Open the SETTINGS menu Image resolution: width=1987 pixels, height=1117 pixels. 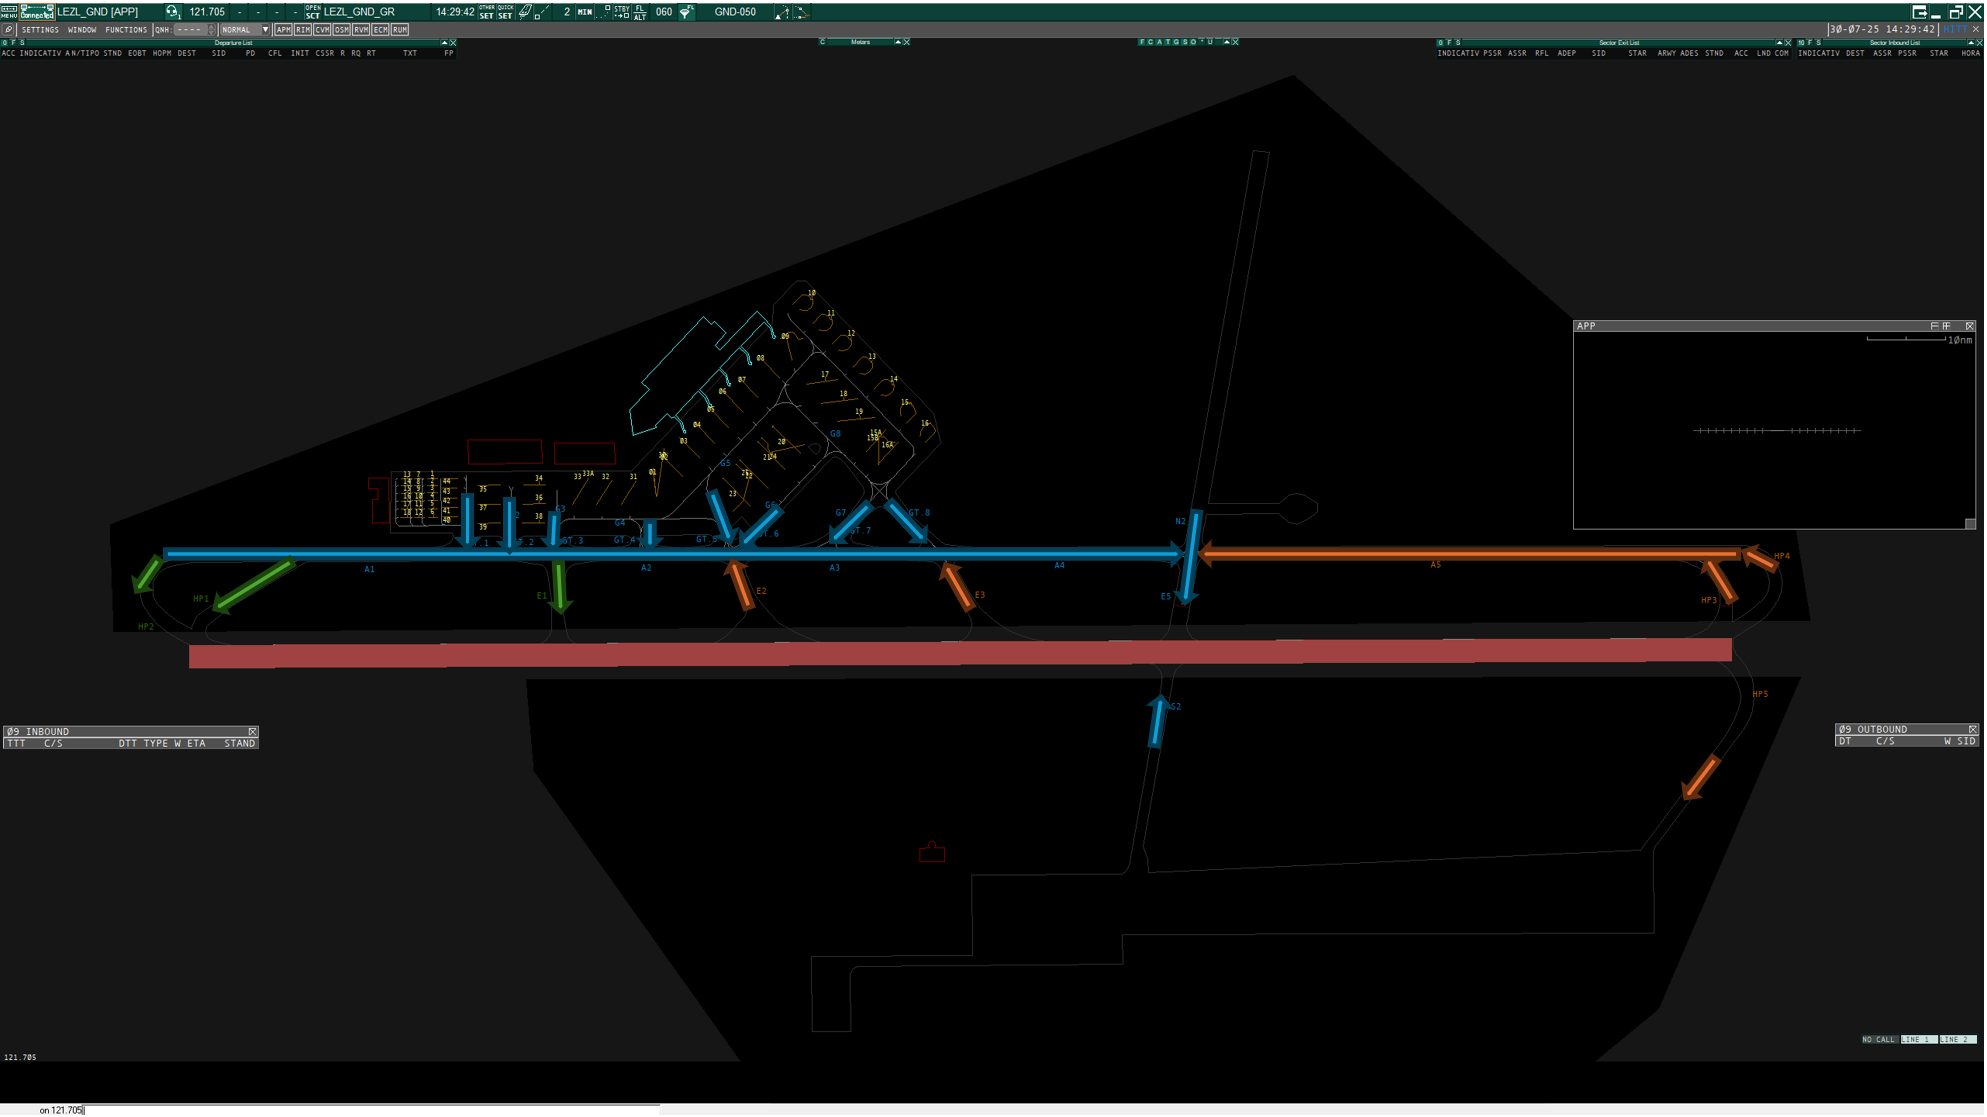pyautogui.click(x=40, y=30)
